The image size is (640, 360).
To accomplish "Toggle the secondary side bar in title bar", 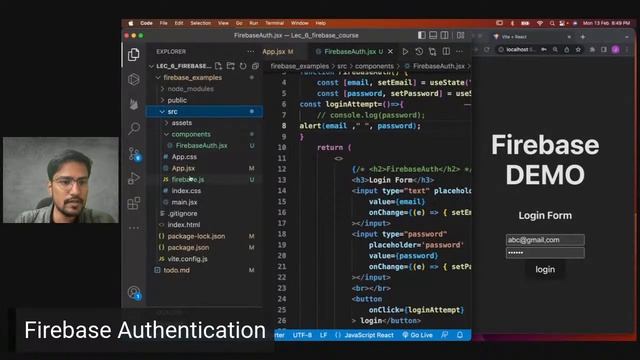I will pyautogui.click(x=444, y=36).
